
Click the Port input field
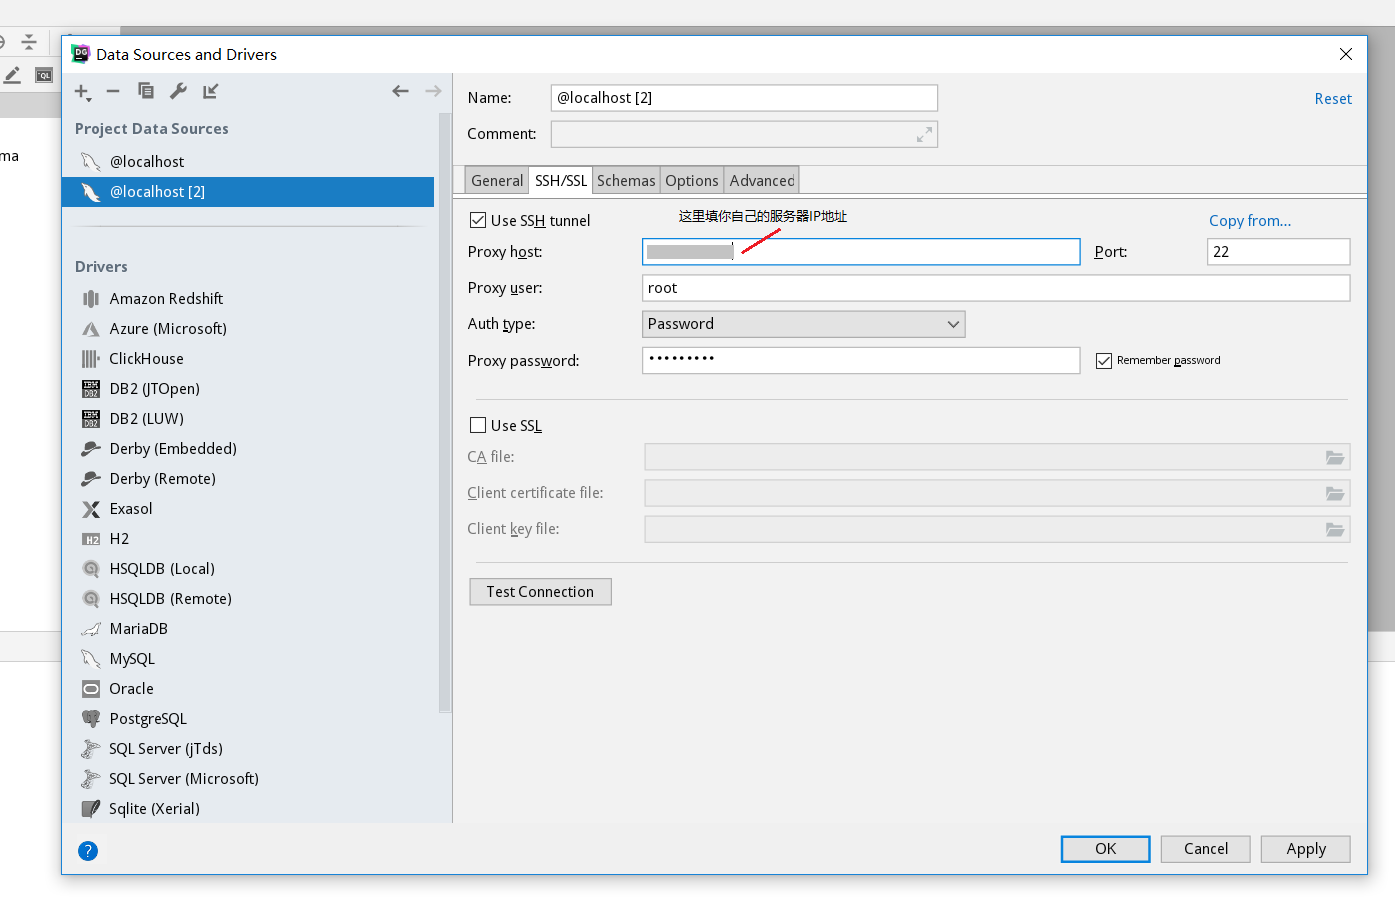(1278, 252)
